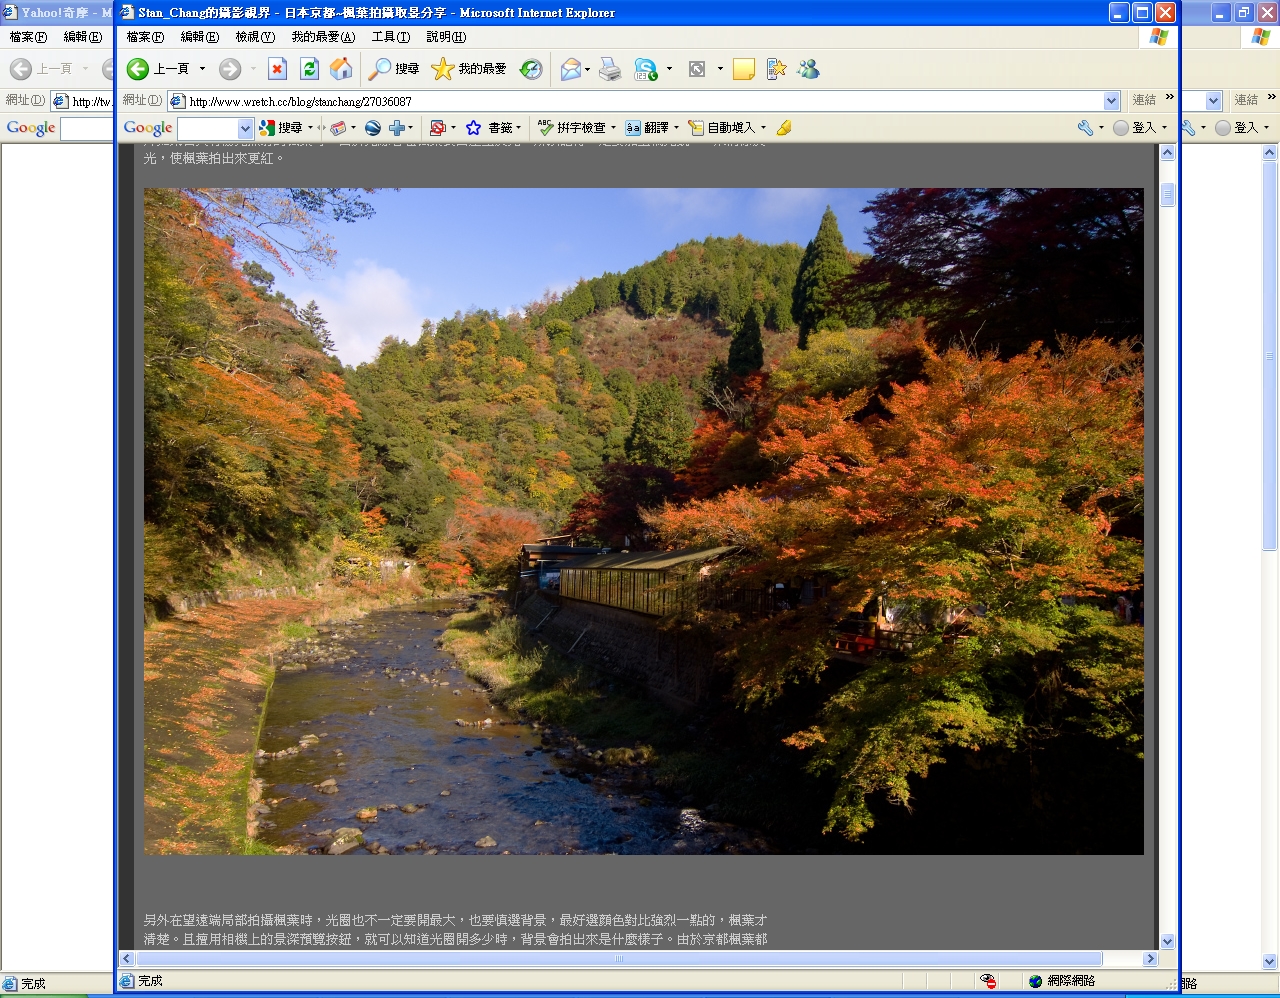Click the gray full-screen toolbar icon
1280x998 pixels.
coord(697,69)
